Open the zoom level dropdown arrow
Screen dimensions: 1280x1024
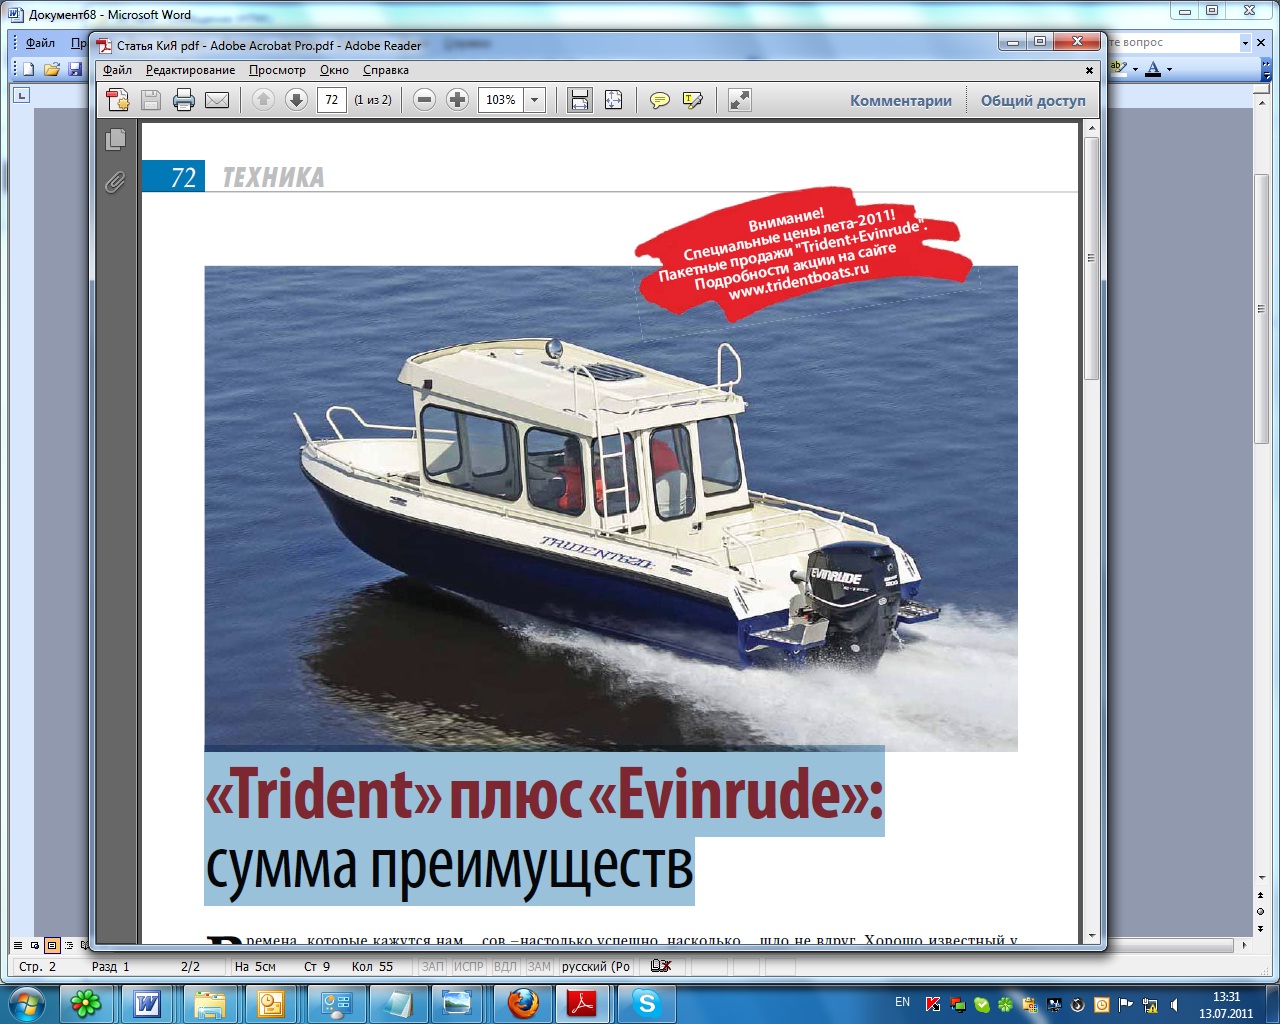(x=534, y=100)
